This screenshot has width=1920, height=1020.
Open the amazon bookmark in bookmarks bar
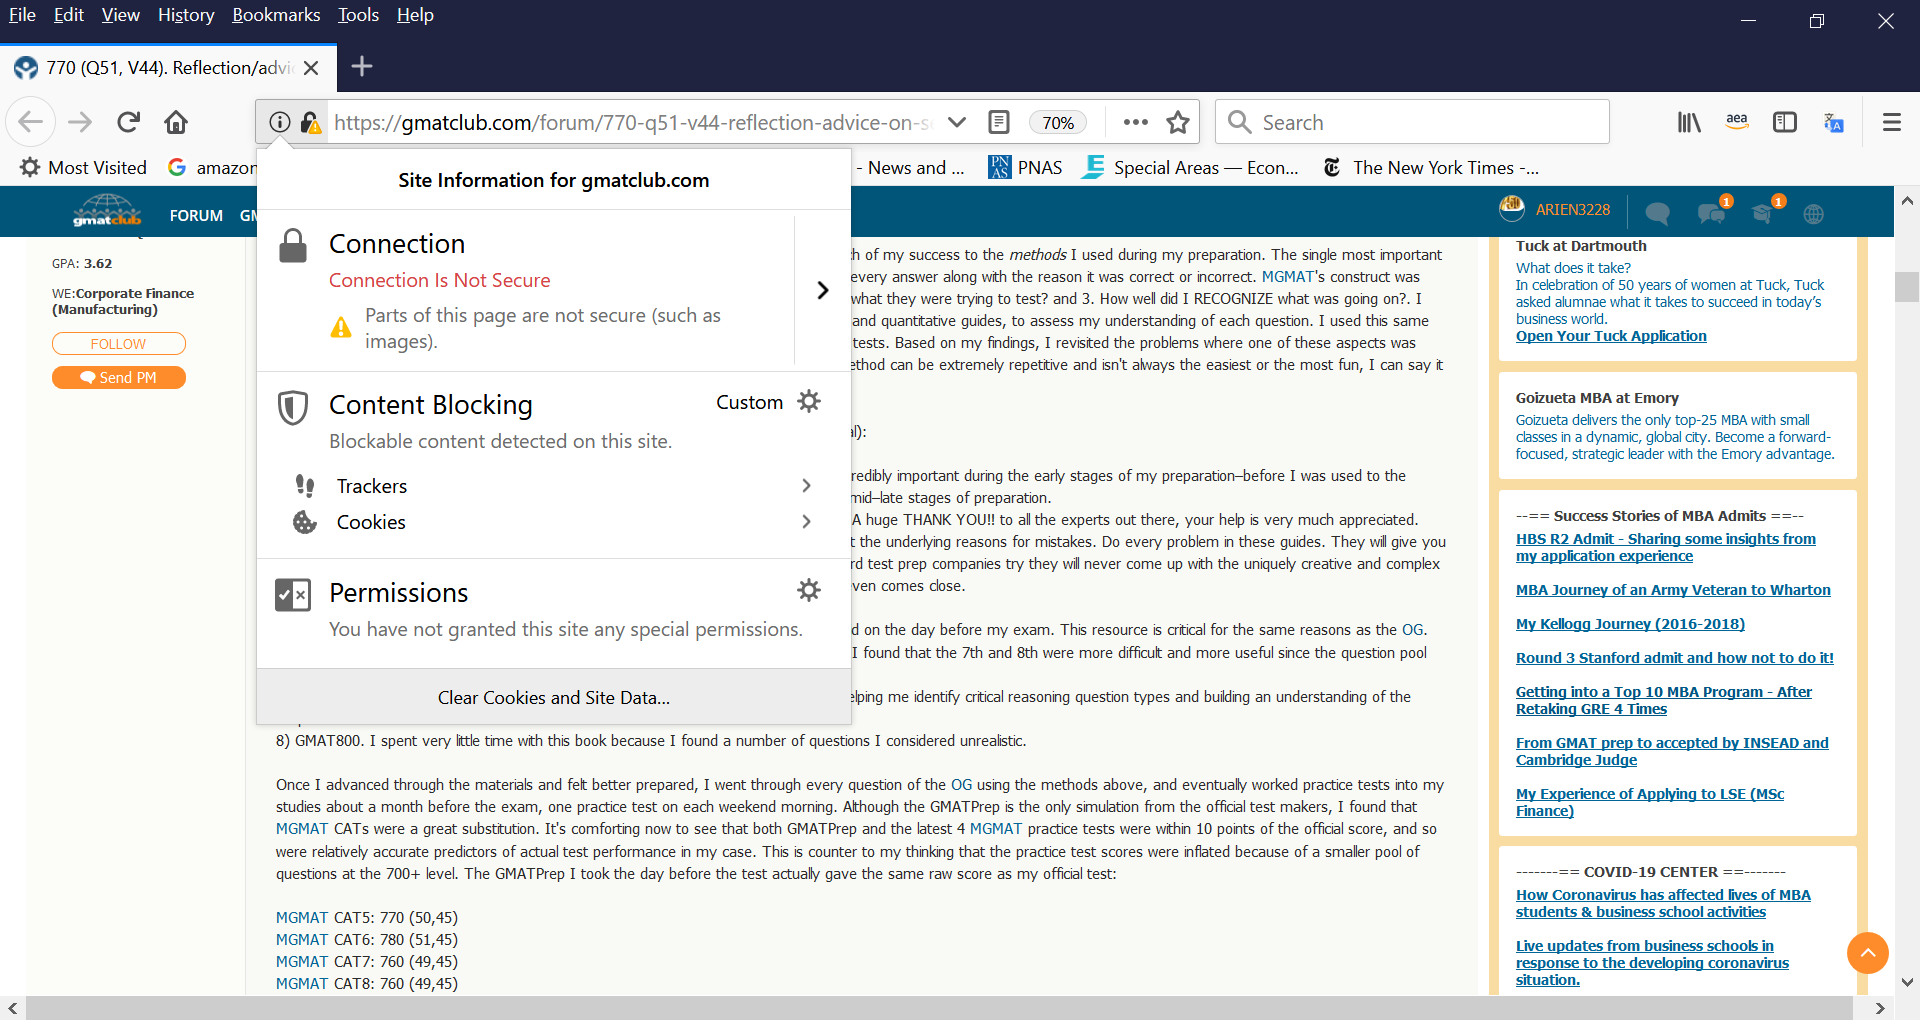pos(212,167)
